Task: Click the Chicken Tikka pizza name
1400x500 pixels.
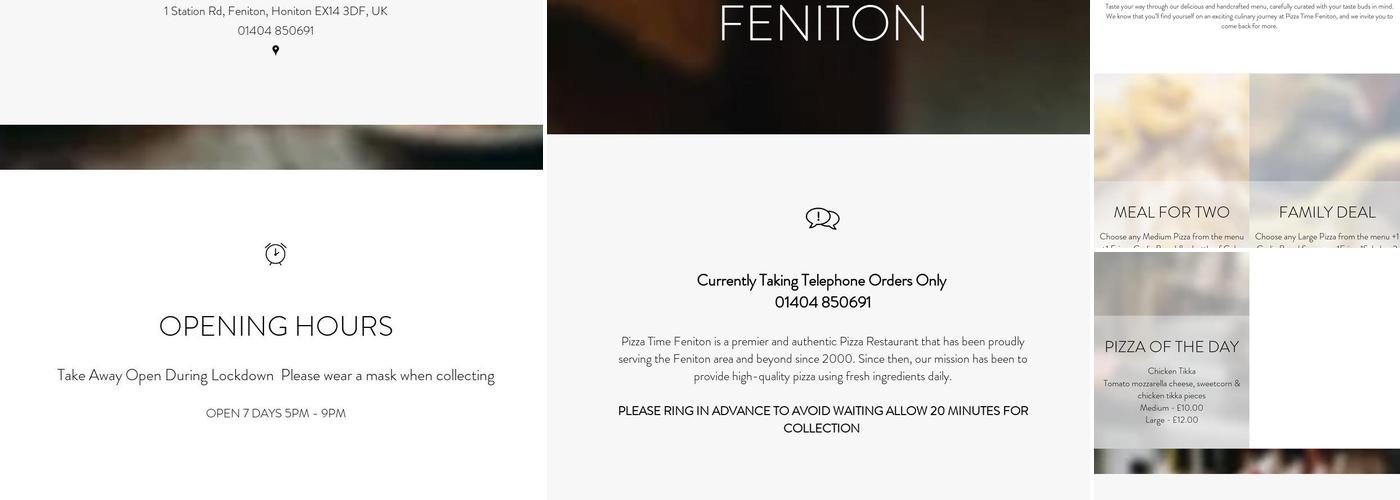Action: pyautogui.click(x=1171, y=371)
